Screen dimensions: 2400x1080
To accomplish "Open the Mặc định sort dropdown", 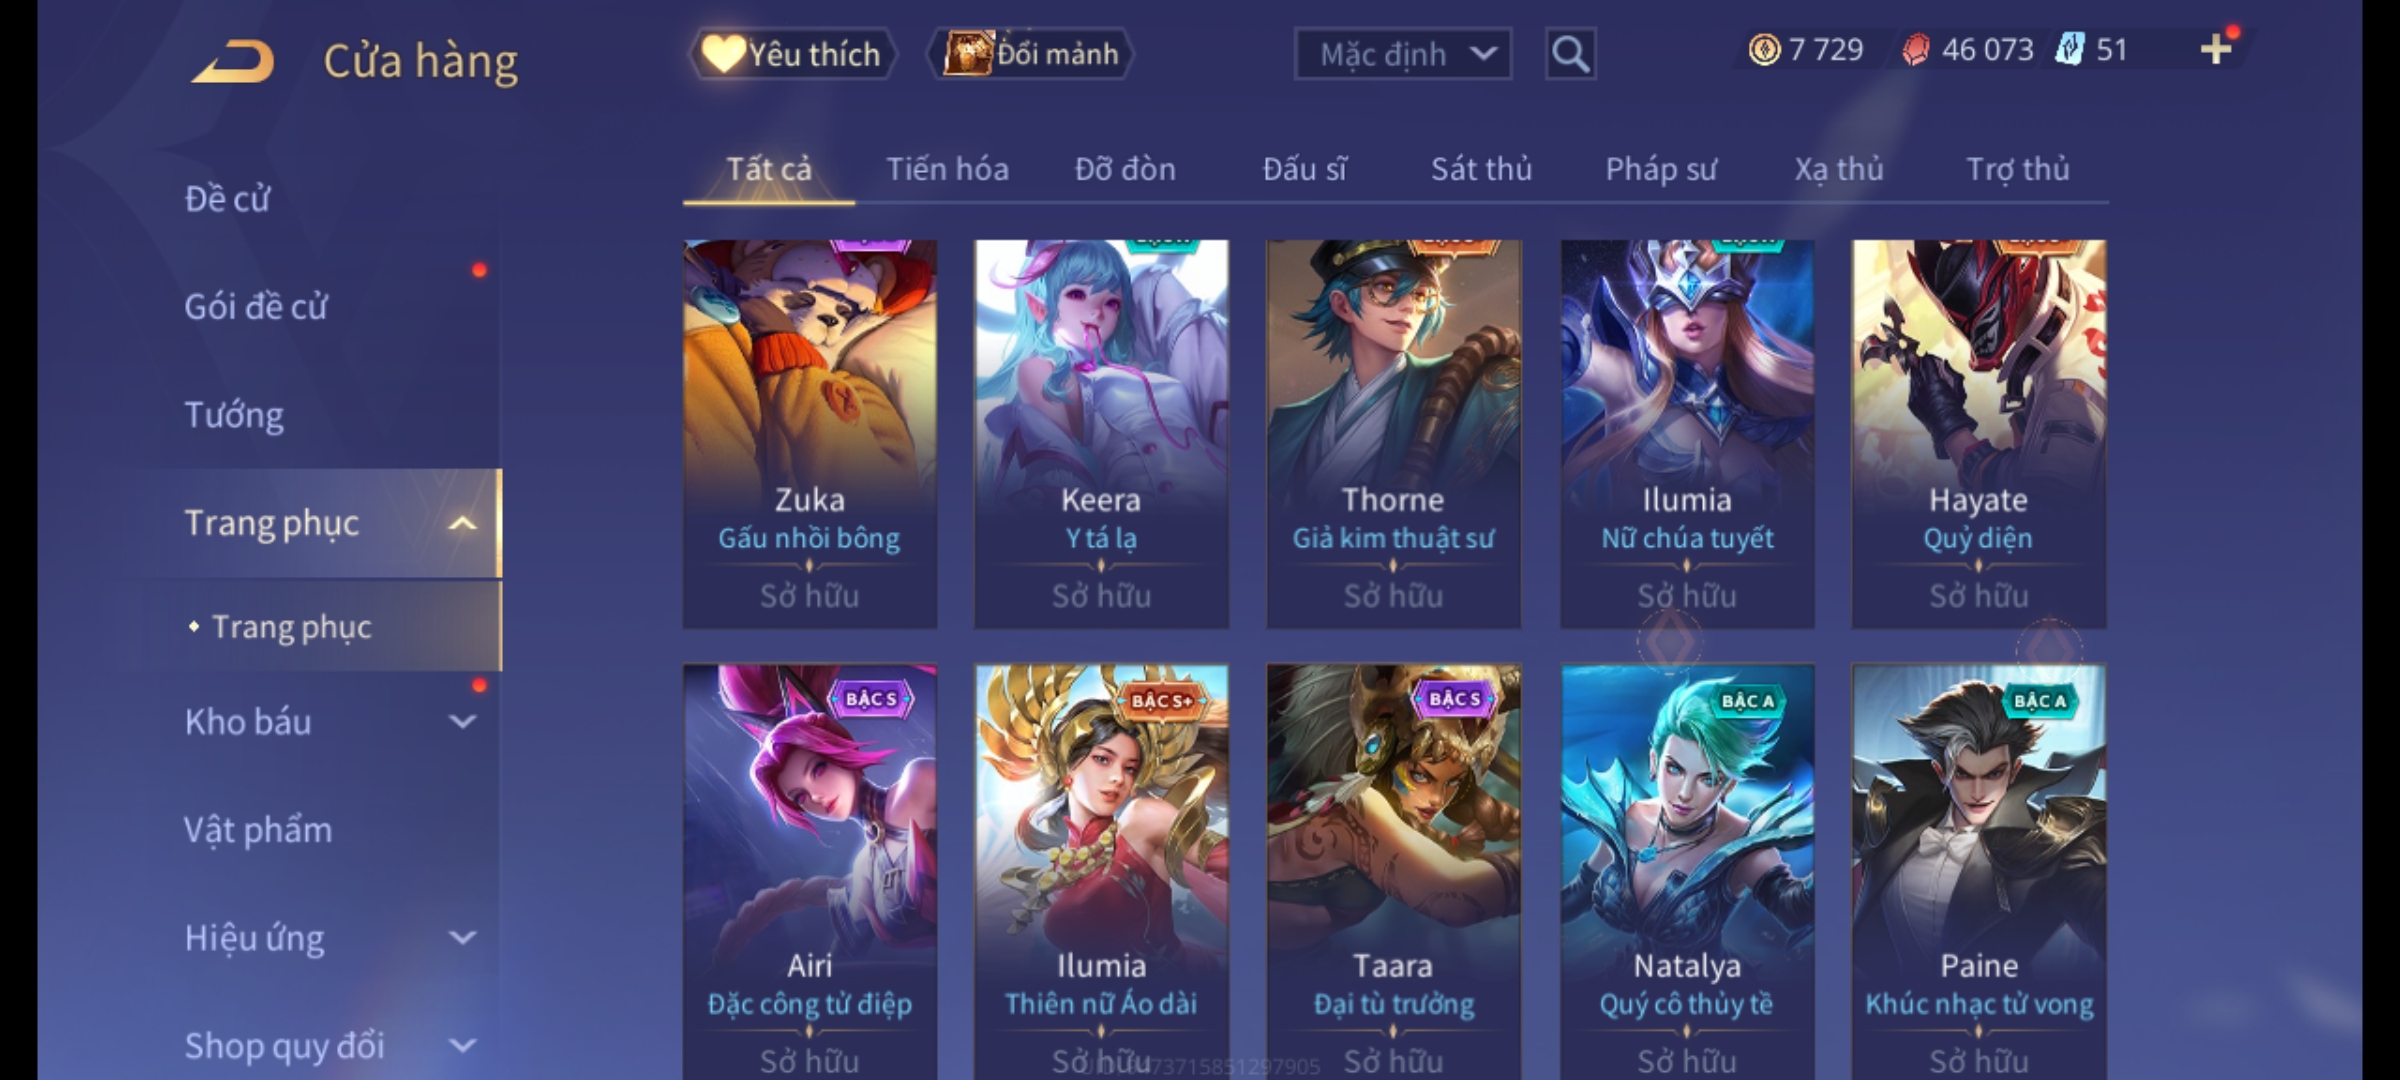I will coord(1402,54).
